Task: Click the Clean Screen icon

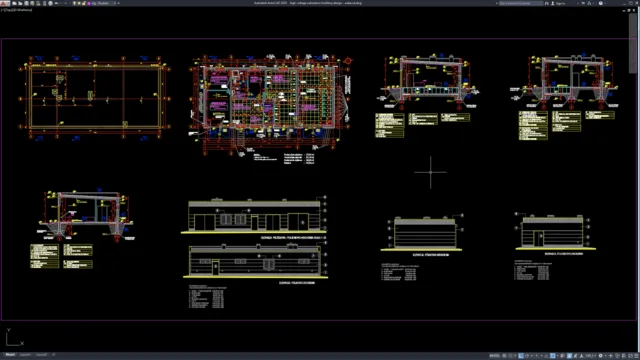Action: click(x=630, y=356)
